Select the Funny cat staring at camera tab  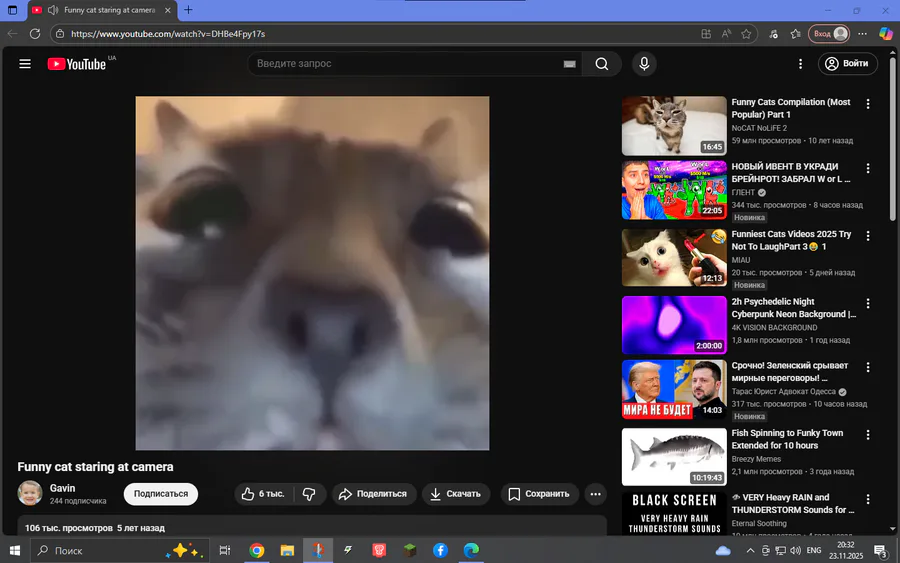pyautogui.click(x=102, y=10)
